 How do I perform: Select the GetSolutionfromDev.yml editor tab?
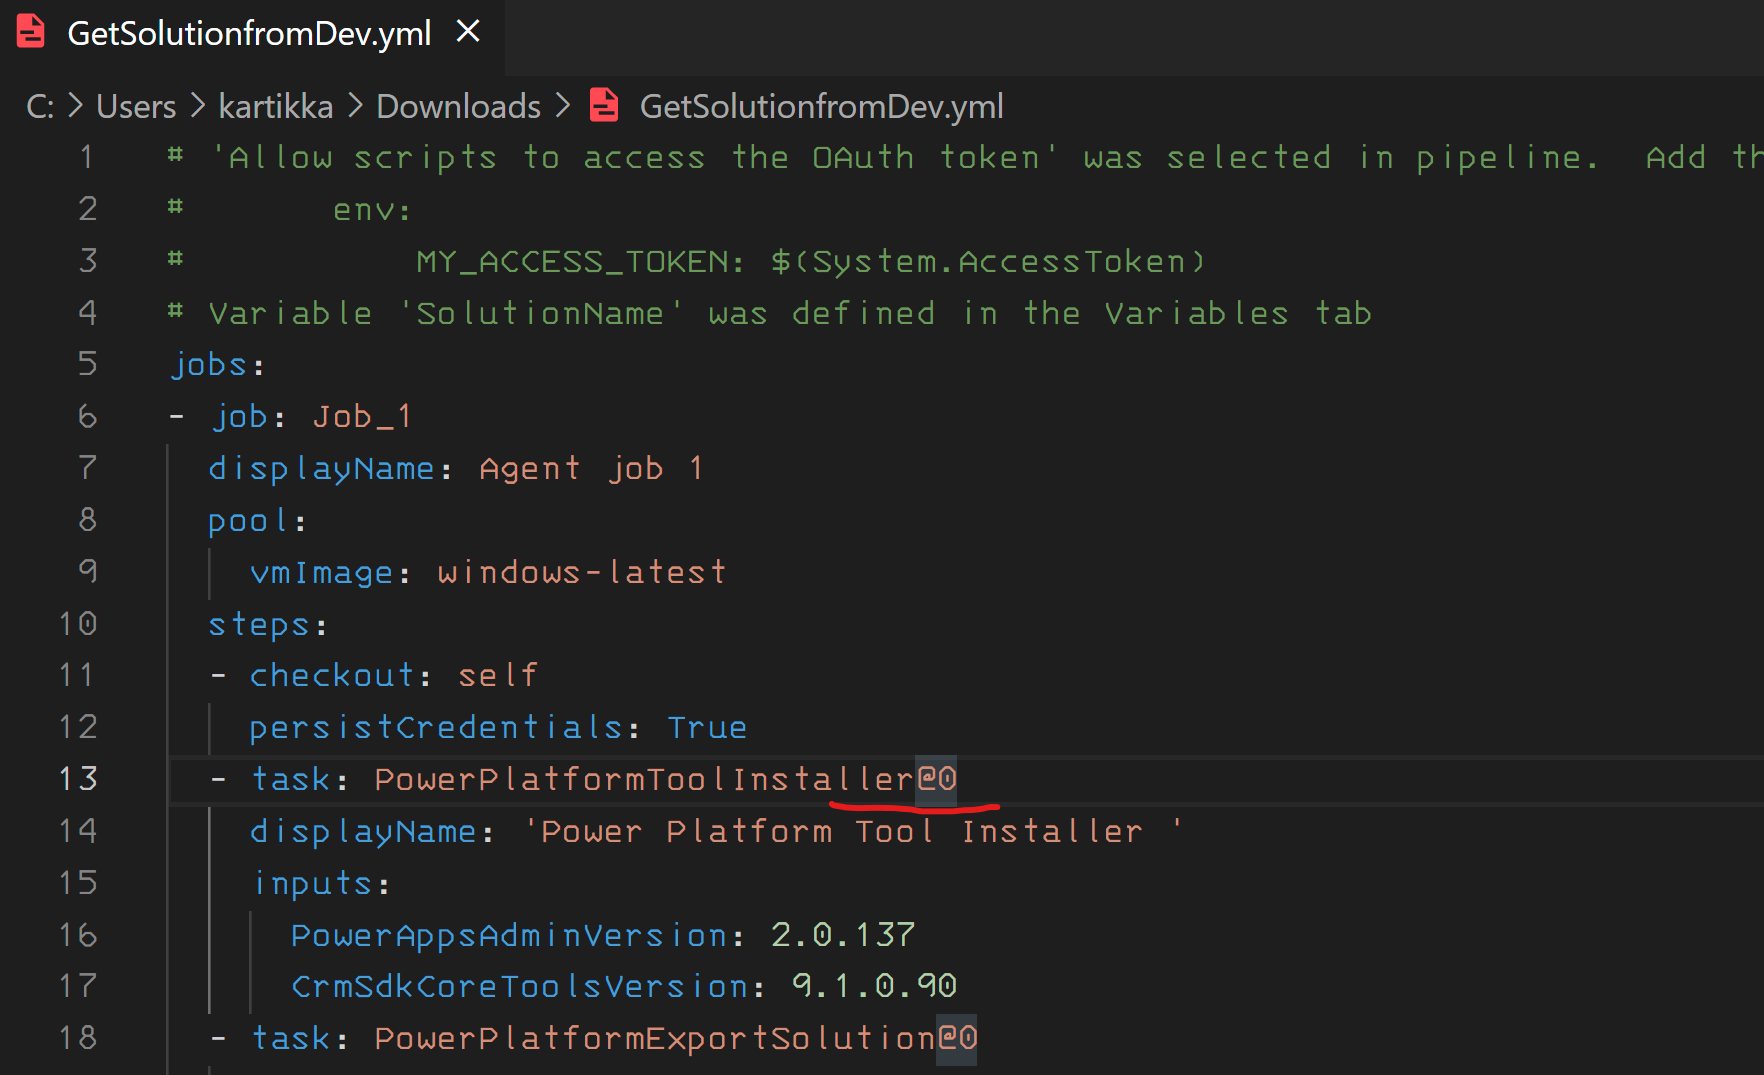click(x=249, y=34)
